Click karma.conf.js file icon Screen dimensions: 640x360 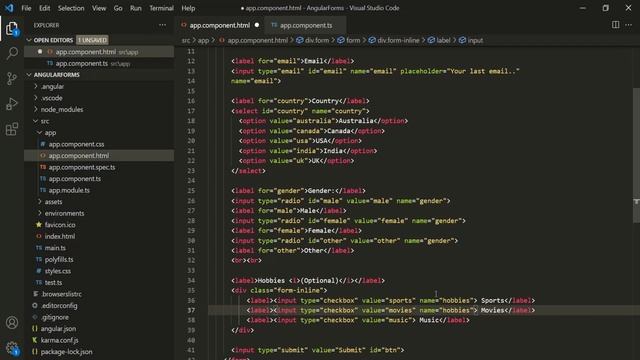click(x=35, y=340)
